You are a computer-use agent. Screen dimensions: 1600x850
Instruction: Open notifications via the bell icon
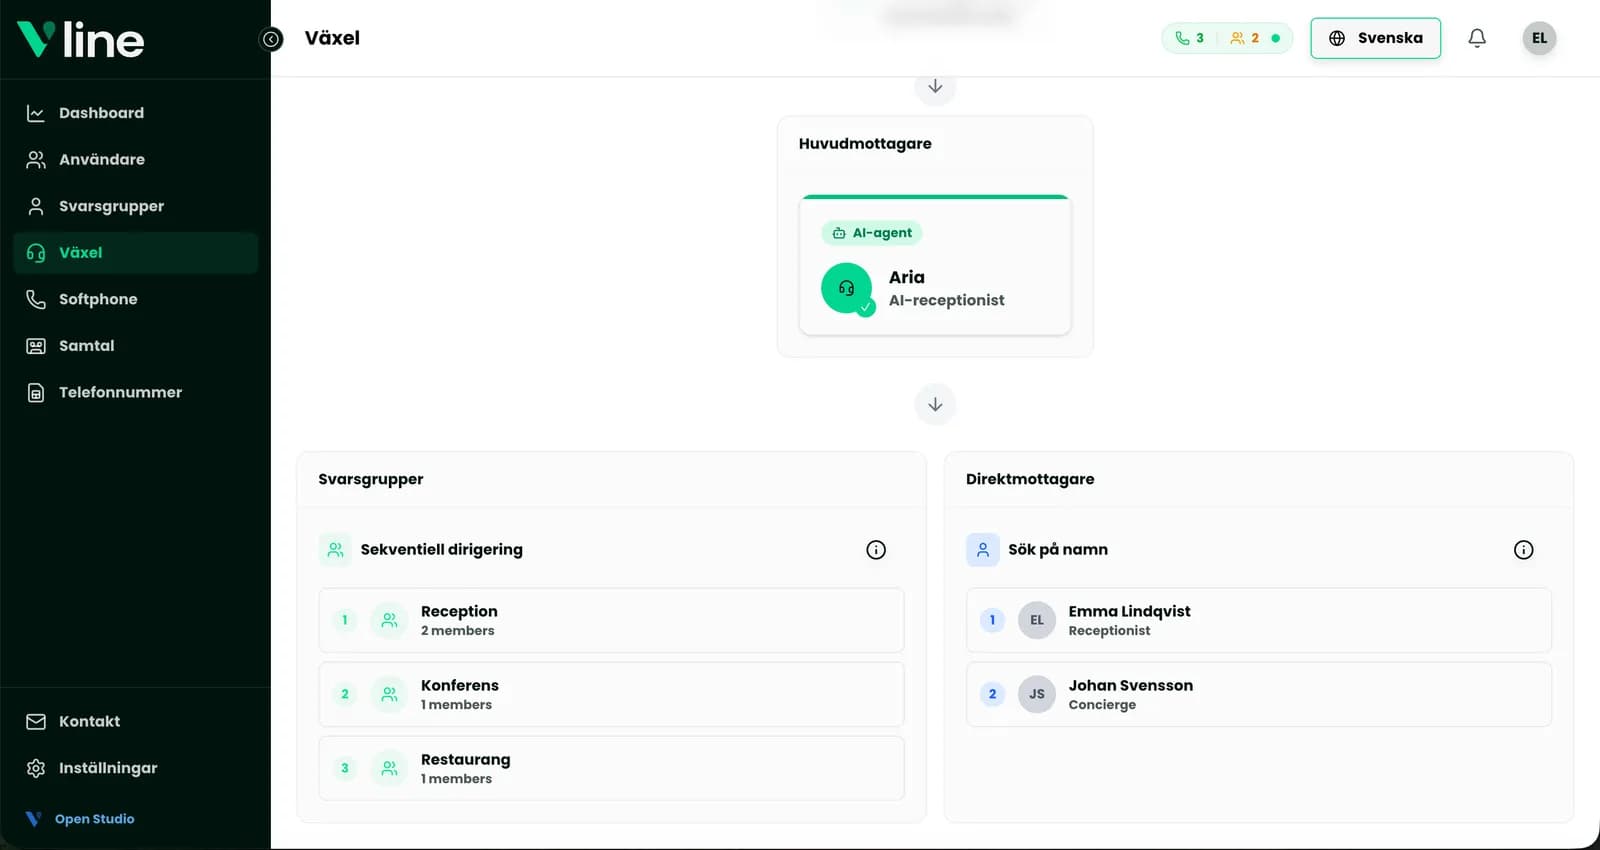coord(1477,38)
